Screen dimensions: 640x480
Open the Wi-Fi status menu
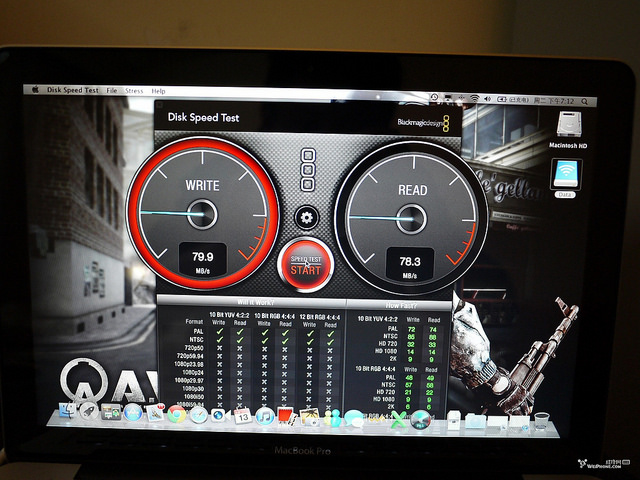[474, 98]
